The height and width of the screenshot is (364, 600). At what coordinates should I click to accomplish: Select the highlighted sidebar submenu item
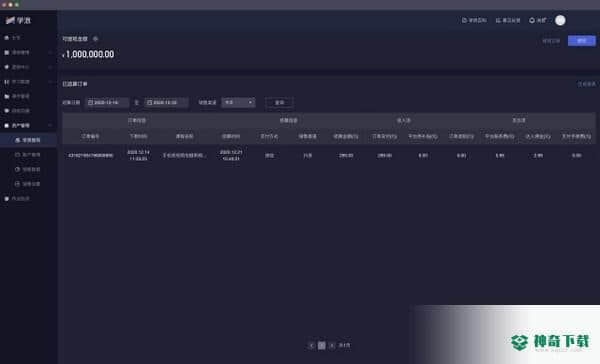tap(28, 140)
